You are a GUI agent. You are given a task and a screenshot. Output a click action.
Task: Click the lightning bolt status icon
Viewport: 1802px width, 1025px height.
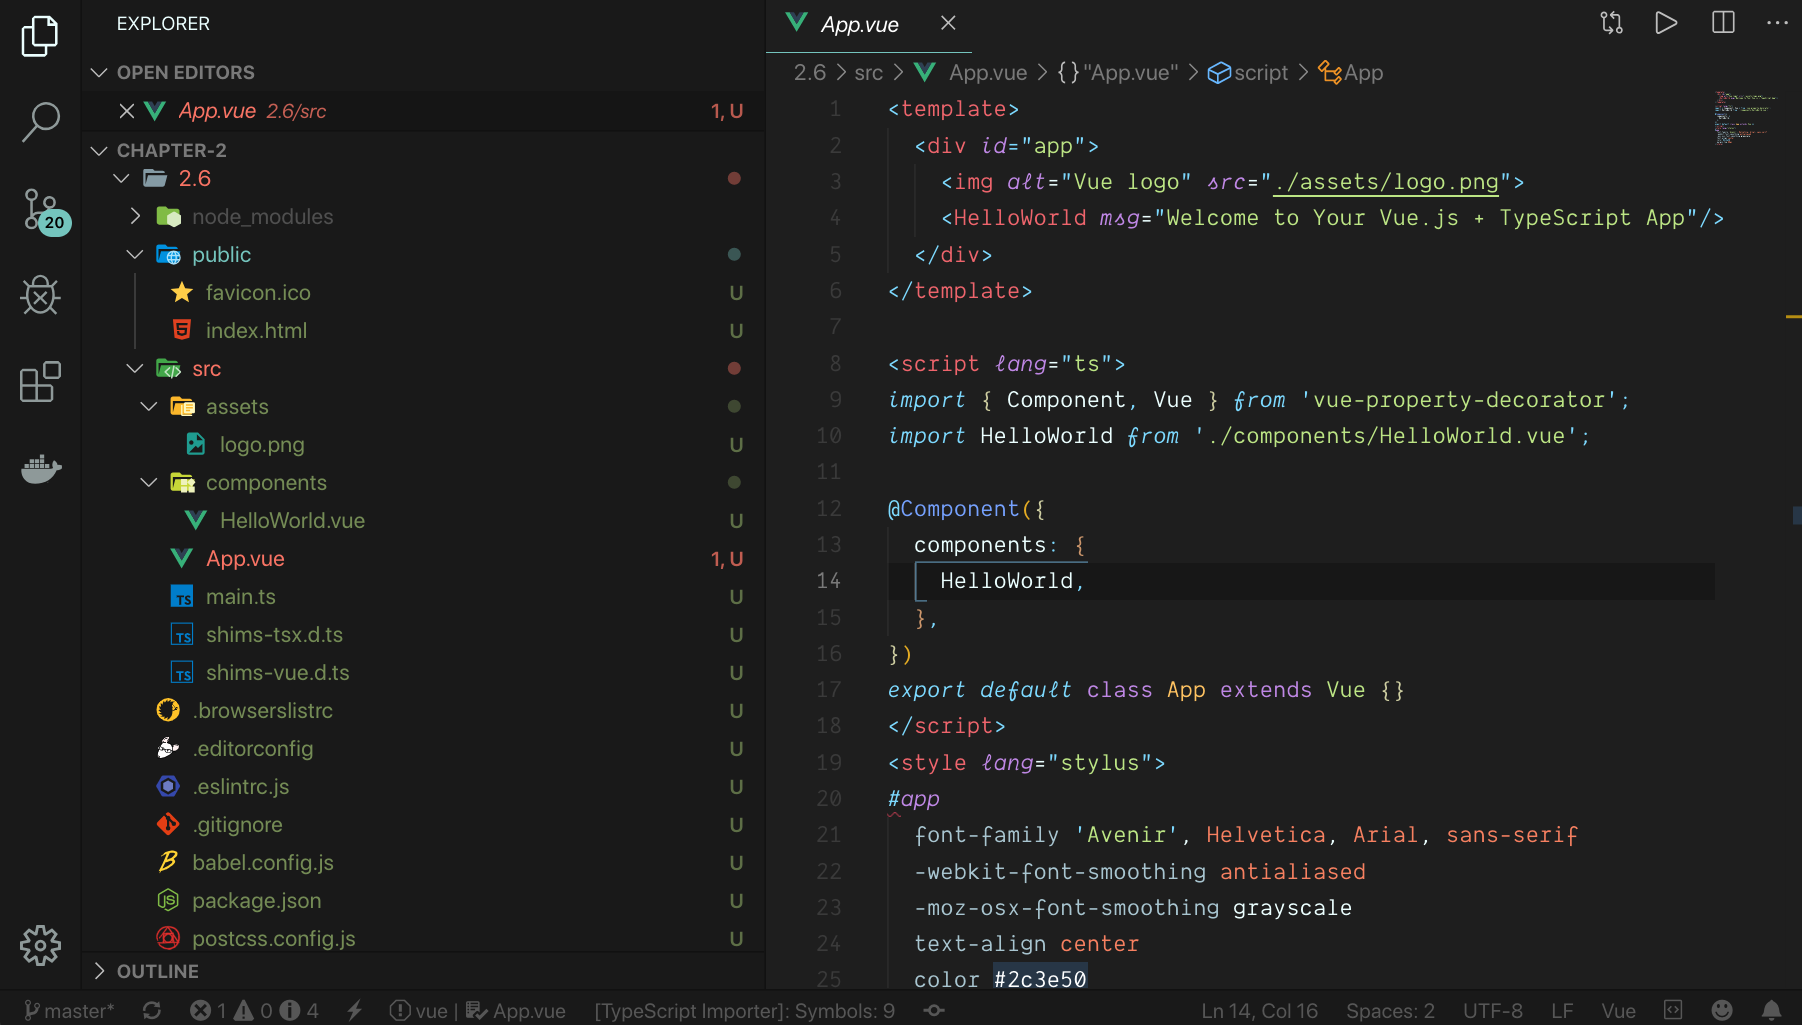[x=354, y=1011]
